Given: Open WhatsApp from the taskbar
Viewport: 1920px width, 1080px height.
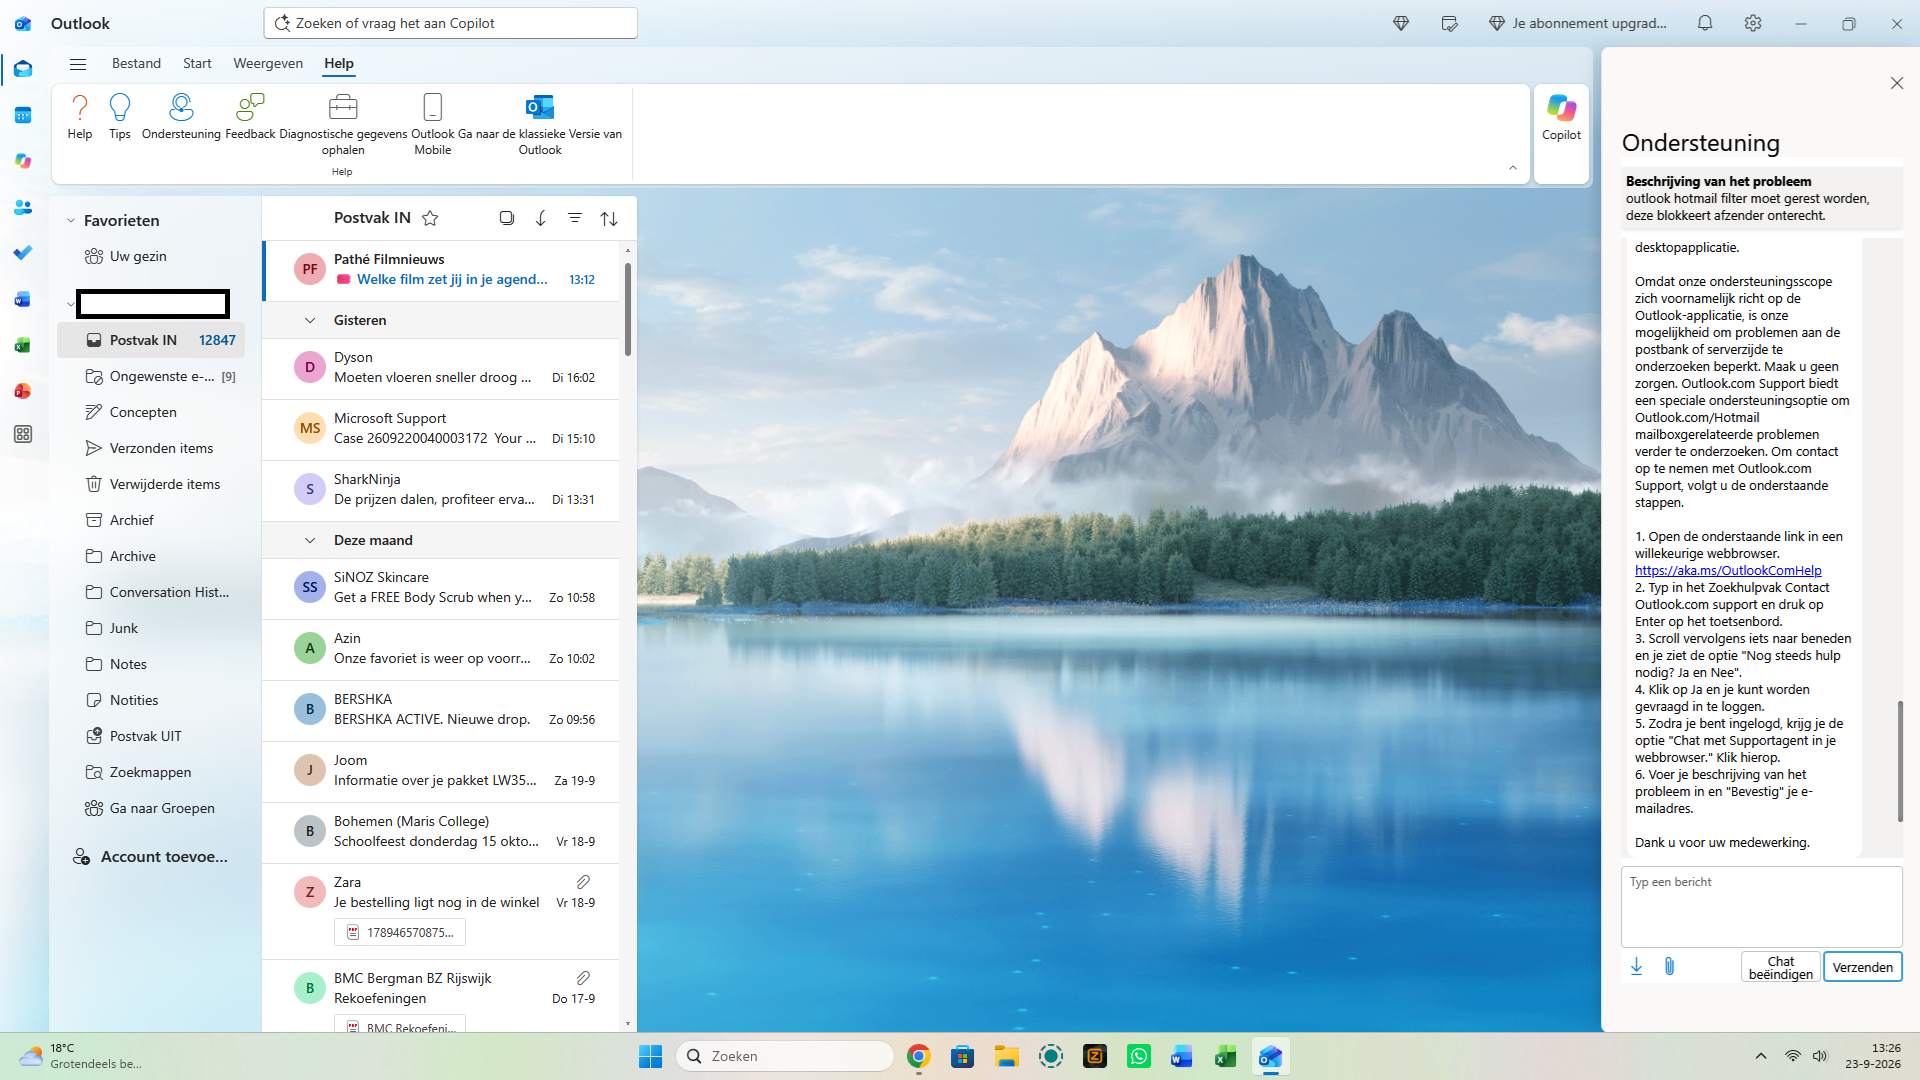Looking at the screenshot, I should [1139, 1056].
